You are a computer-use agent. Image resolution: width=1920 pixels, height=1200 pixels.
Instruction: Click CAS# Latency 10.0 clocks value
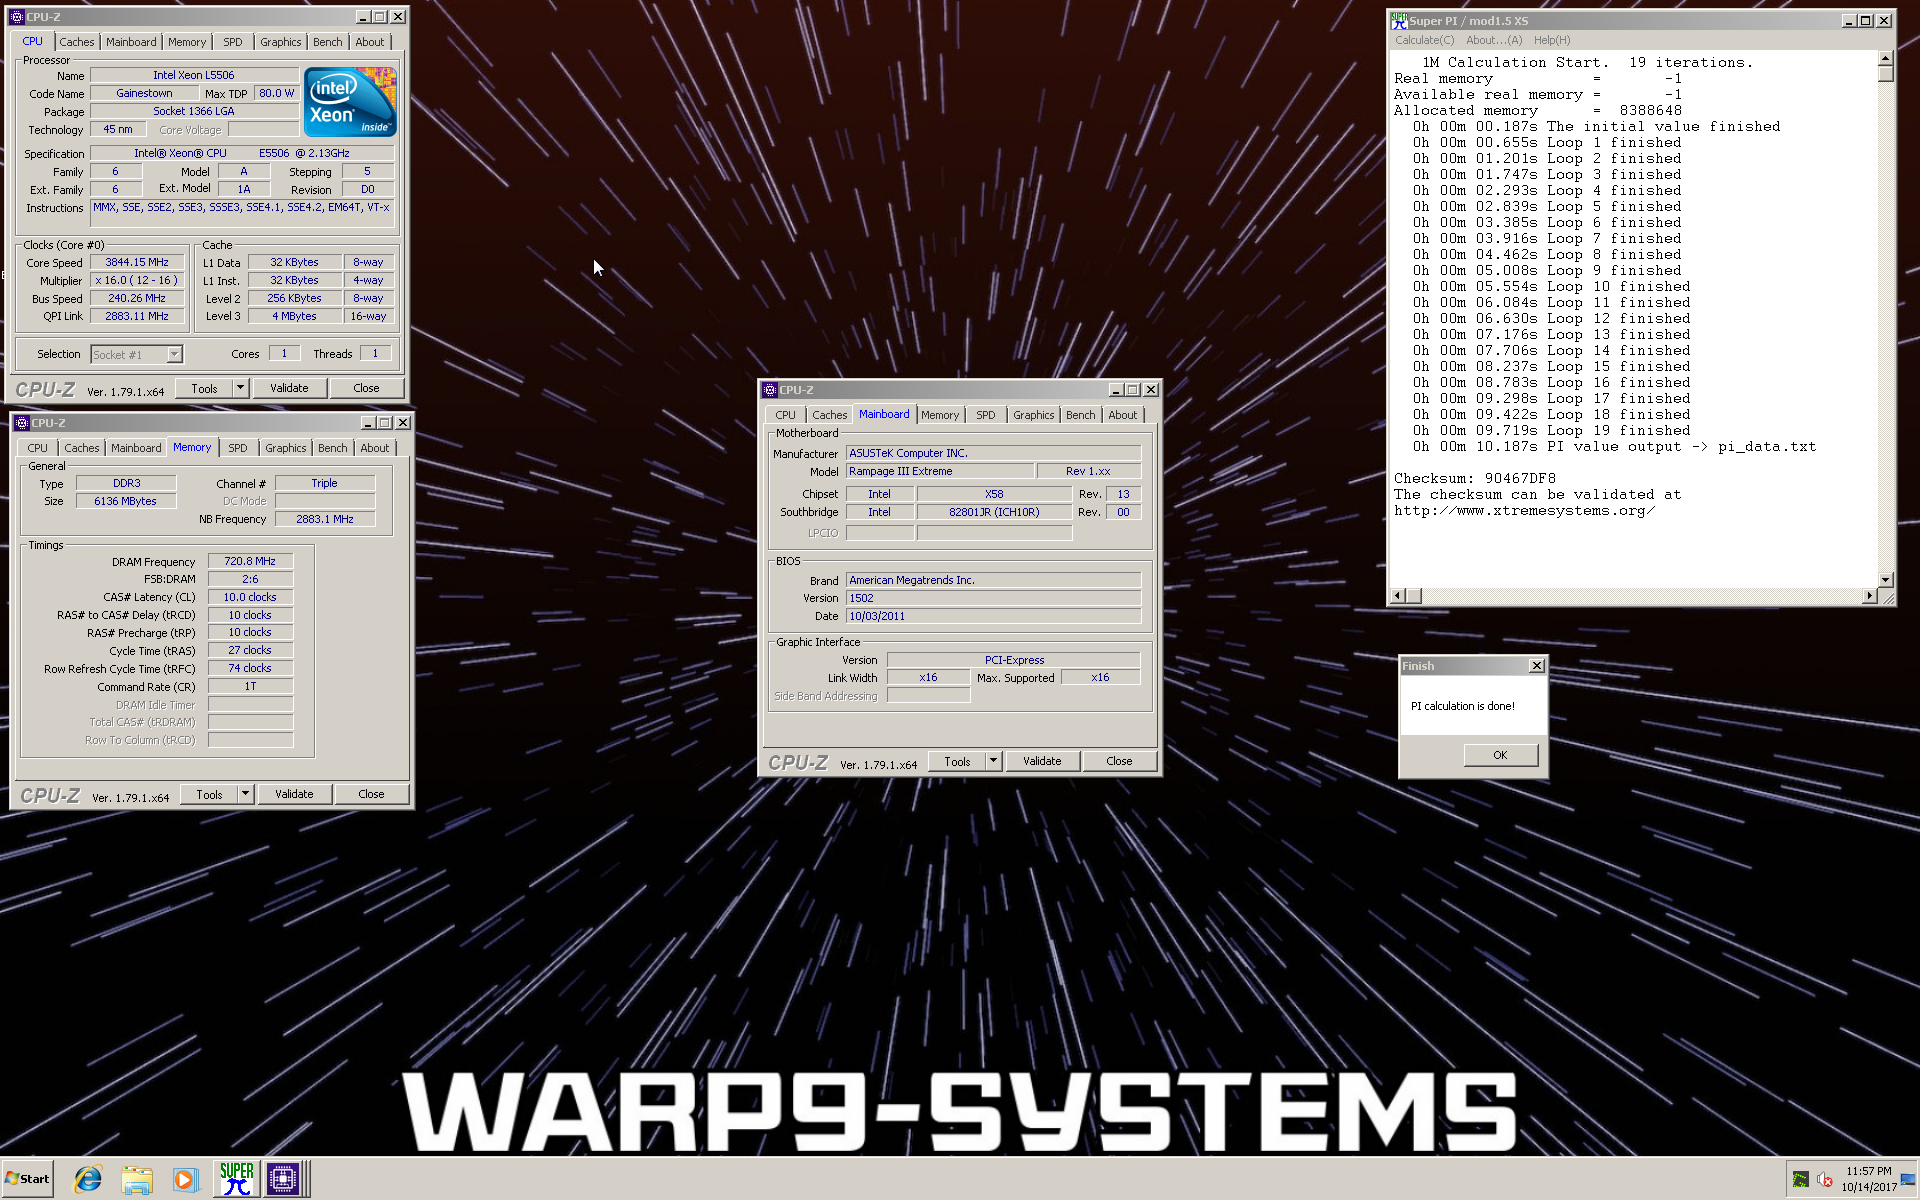pyautogui.click(x=250, y=597)
